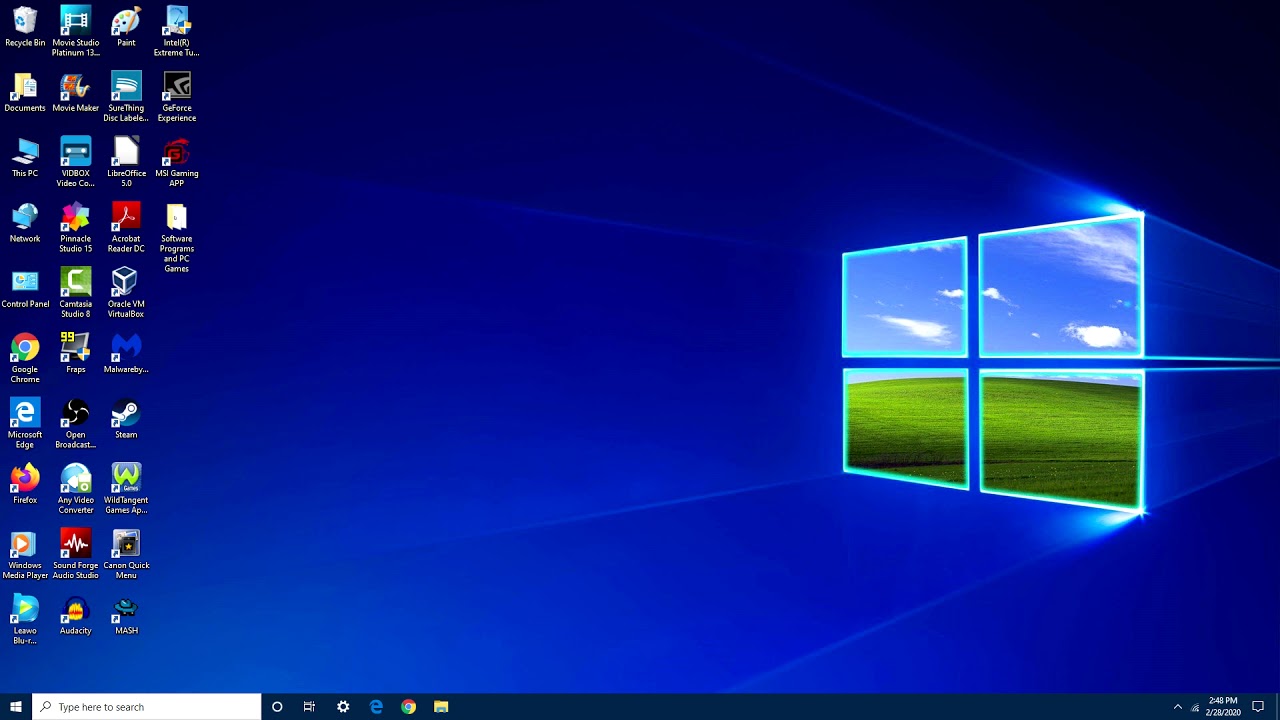This screenshot has height=720, width=1280.
Task: Select Movie Studio Platinum 13 icon
Action: 75,31
